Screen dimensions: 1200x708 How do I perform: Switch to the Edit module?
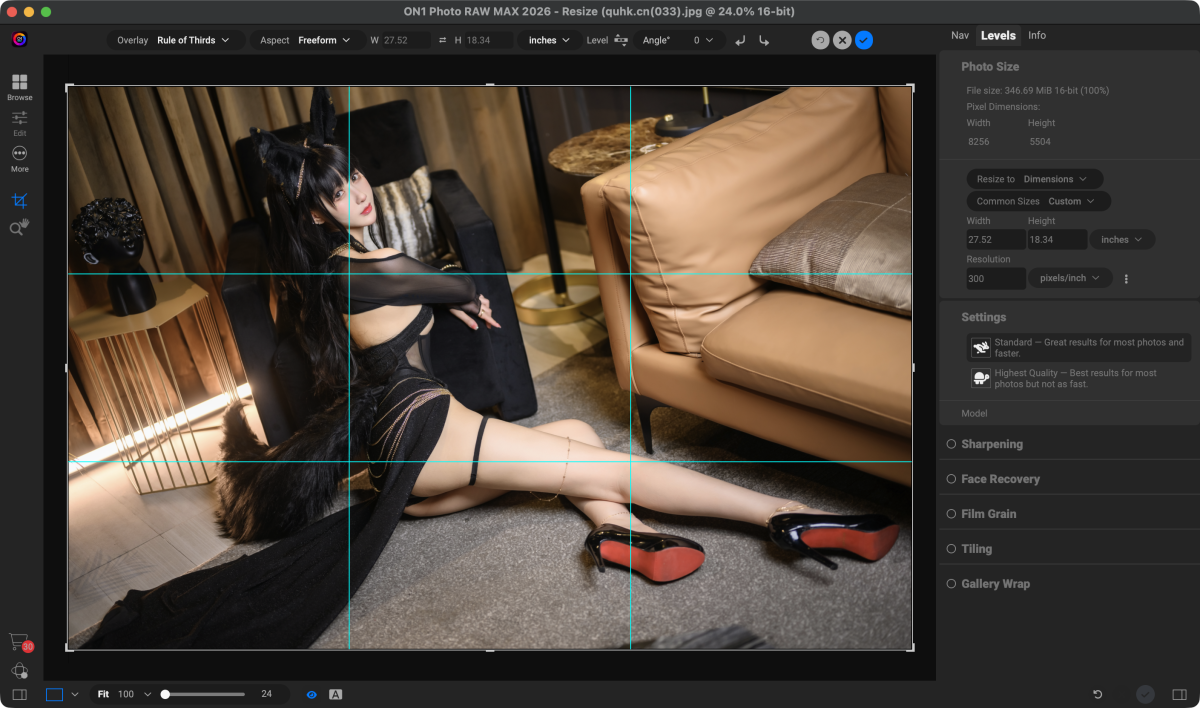point(19,122)
